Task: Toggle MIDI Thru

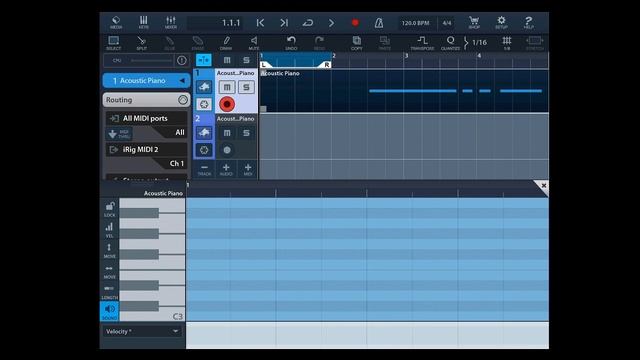Action: coord(119,134)
